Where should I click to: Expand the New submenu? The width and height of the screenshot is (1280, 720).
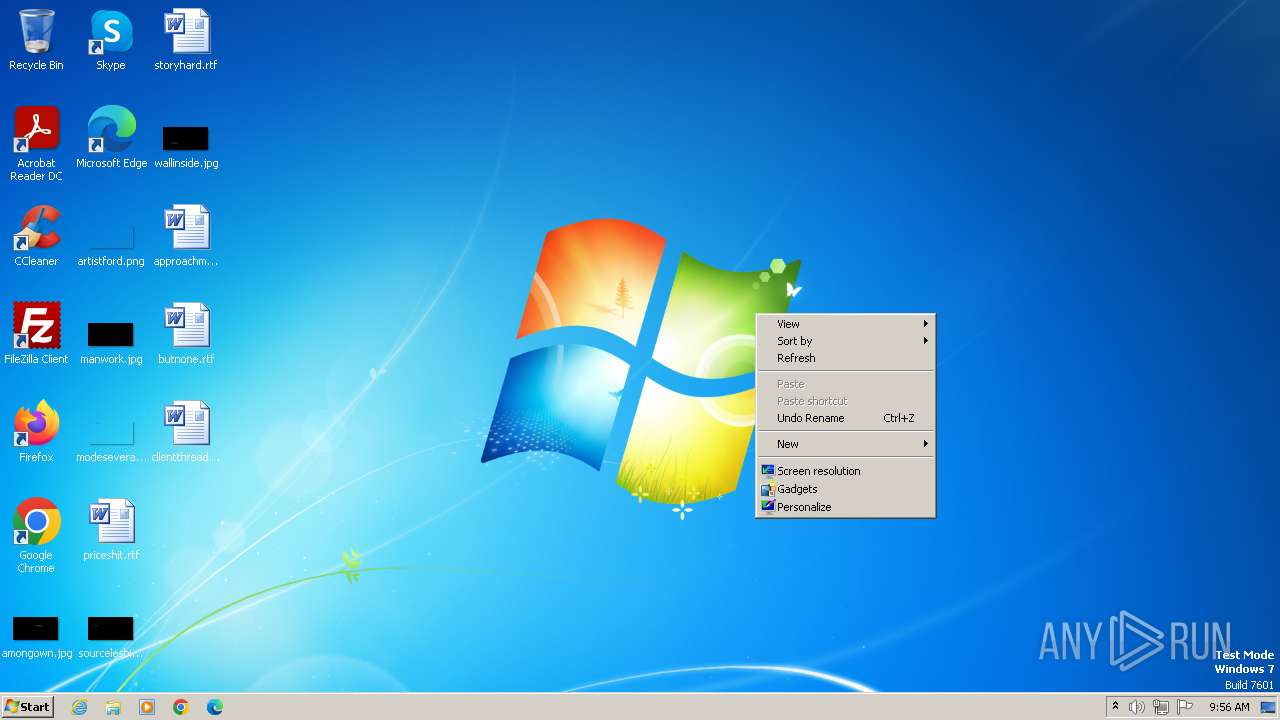(845, 444)
